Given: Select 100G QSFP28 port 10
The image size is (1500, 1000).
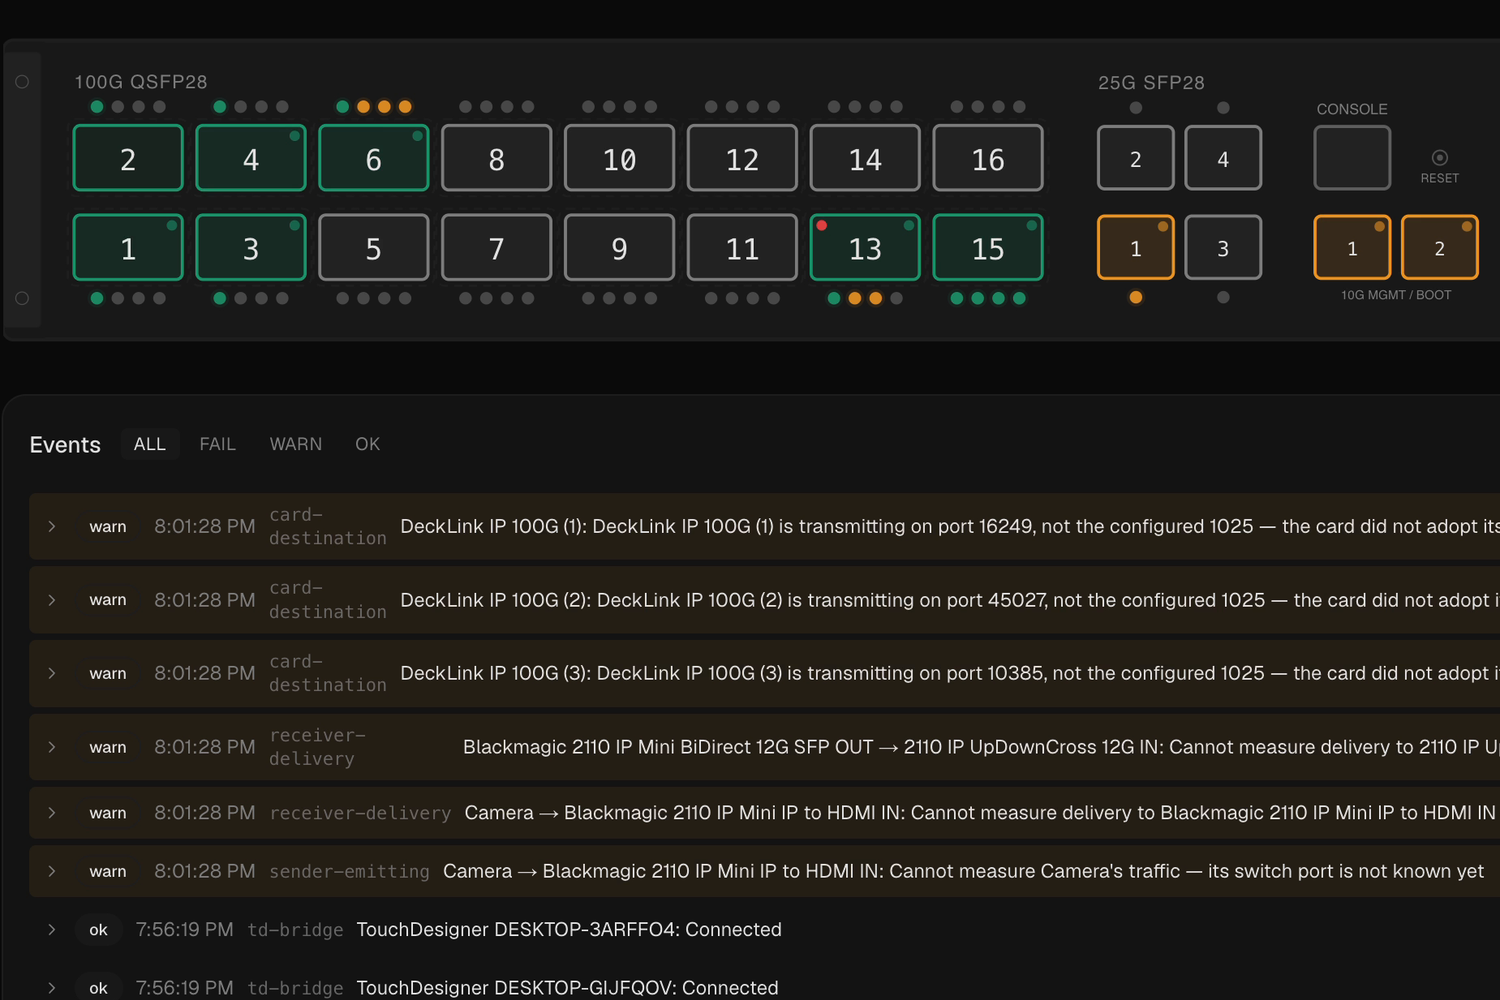Looking at the screenshot, I should (x=619, y=158).
